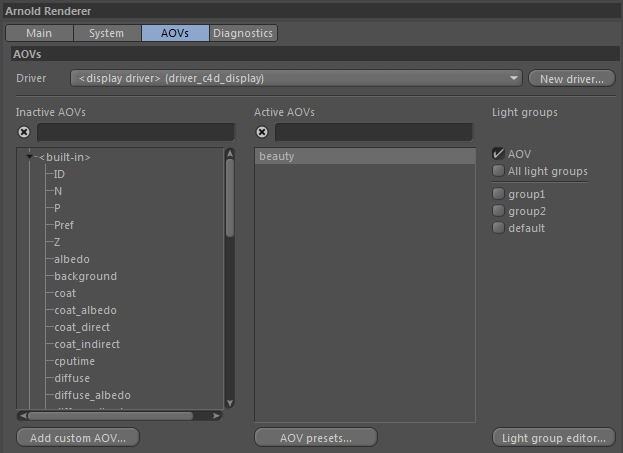
Task: Select the coat_albedo AOV entry
Action: point(85,310)
